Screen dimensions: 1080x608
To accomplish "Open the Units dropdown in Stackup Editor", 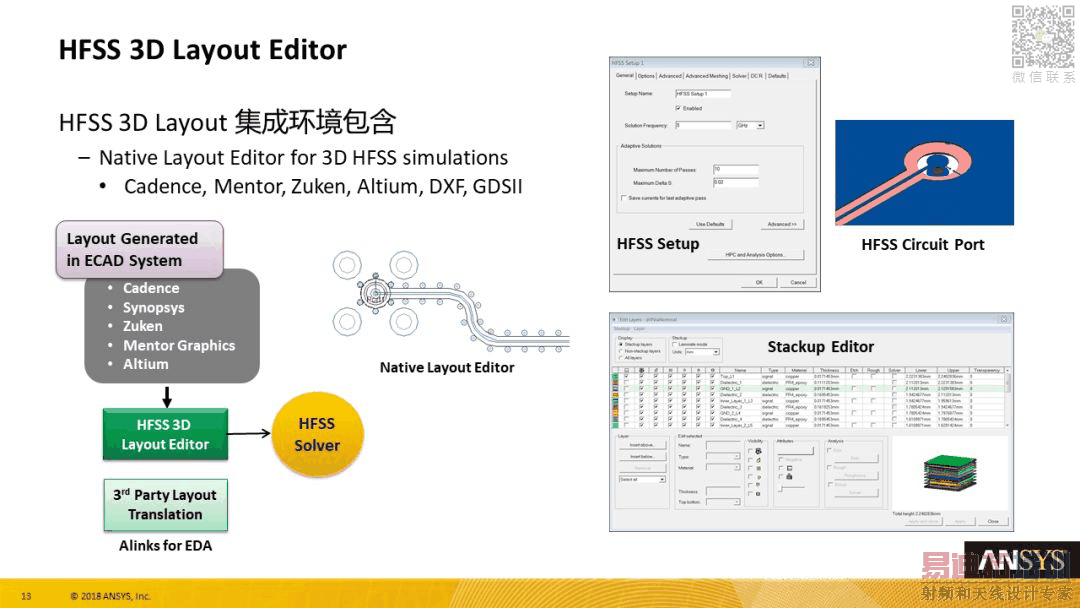I will pyautogui.click(x=703, y=352).
